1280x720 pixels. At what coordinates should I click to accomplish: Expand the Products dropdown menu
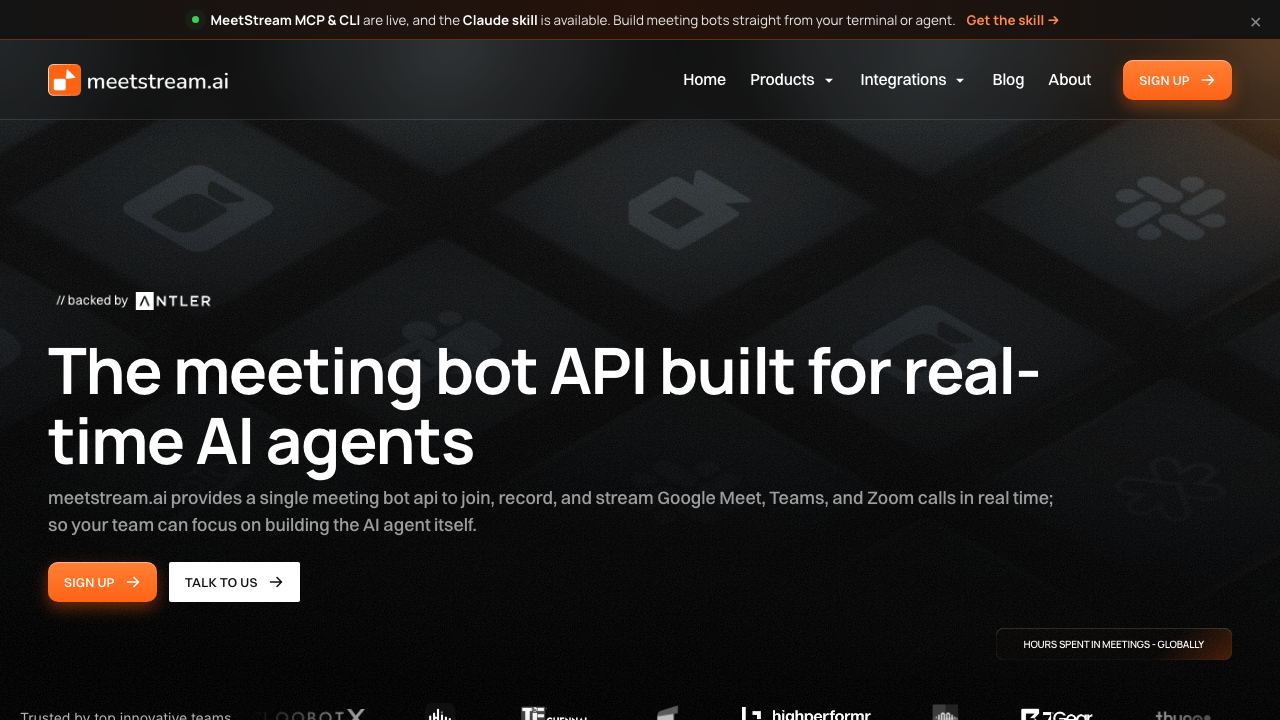click(x=791, y=80)
